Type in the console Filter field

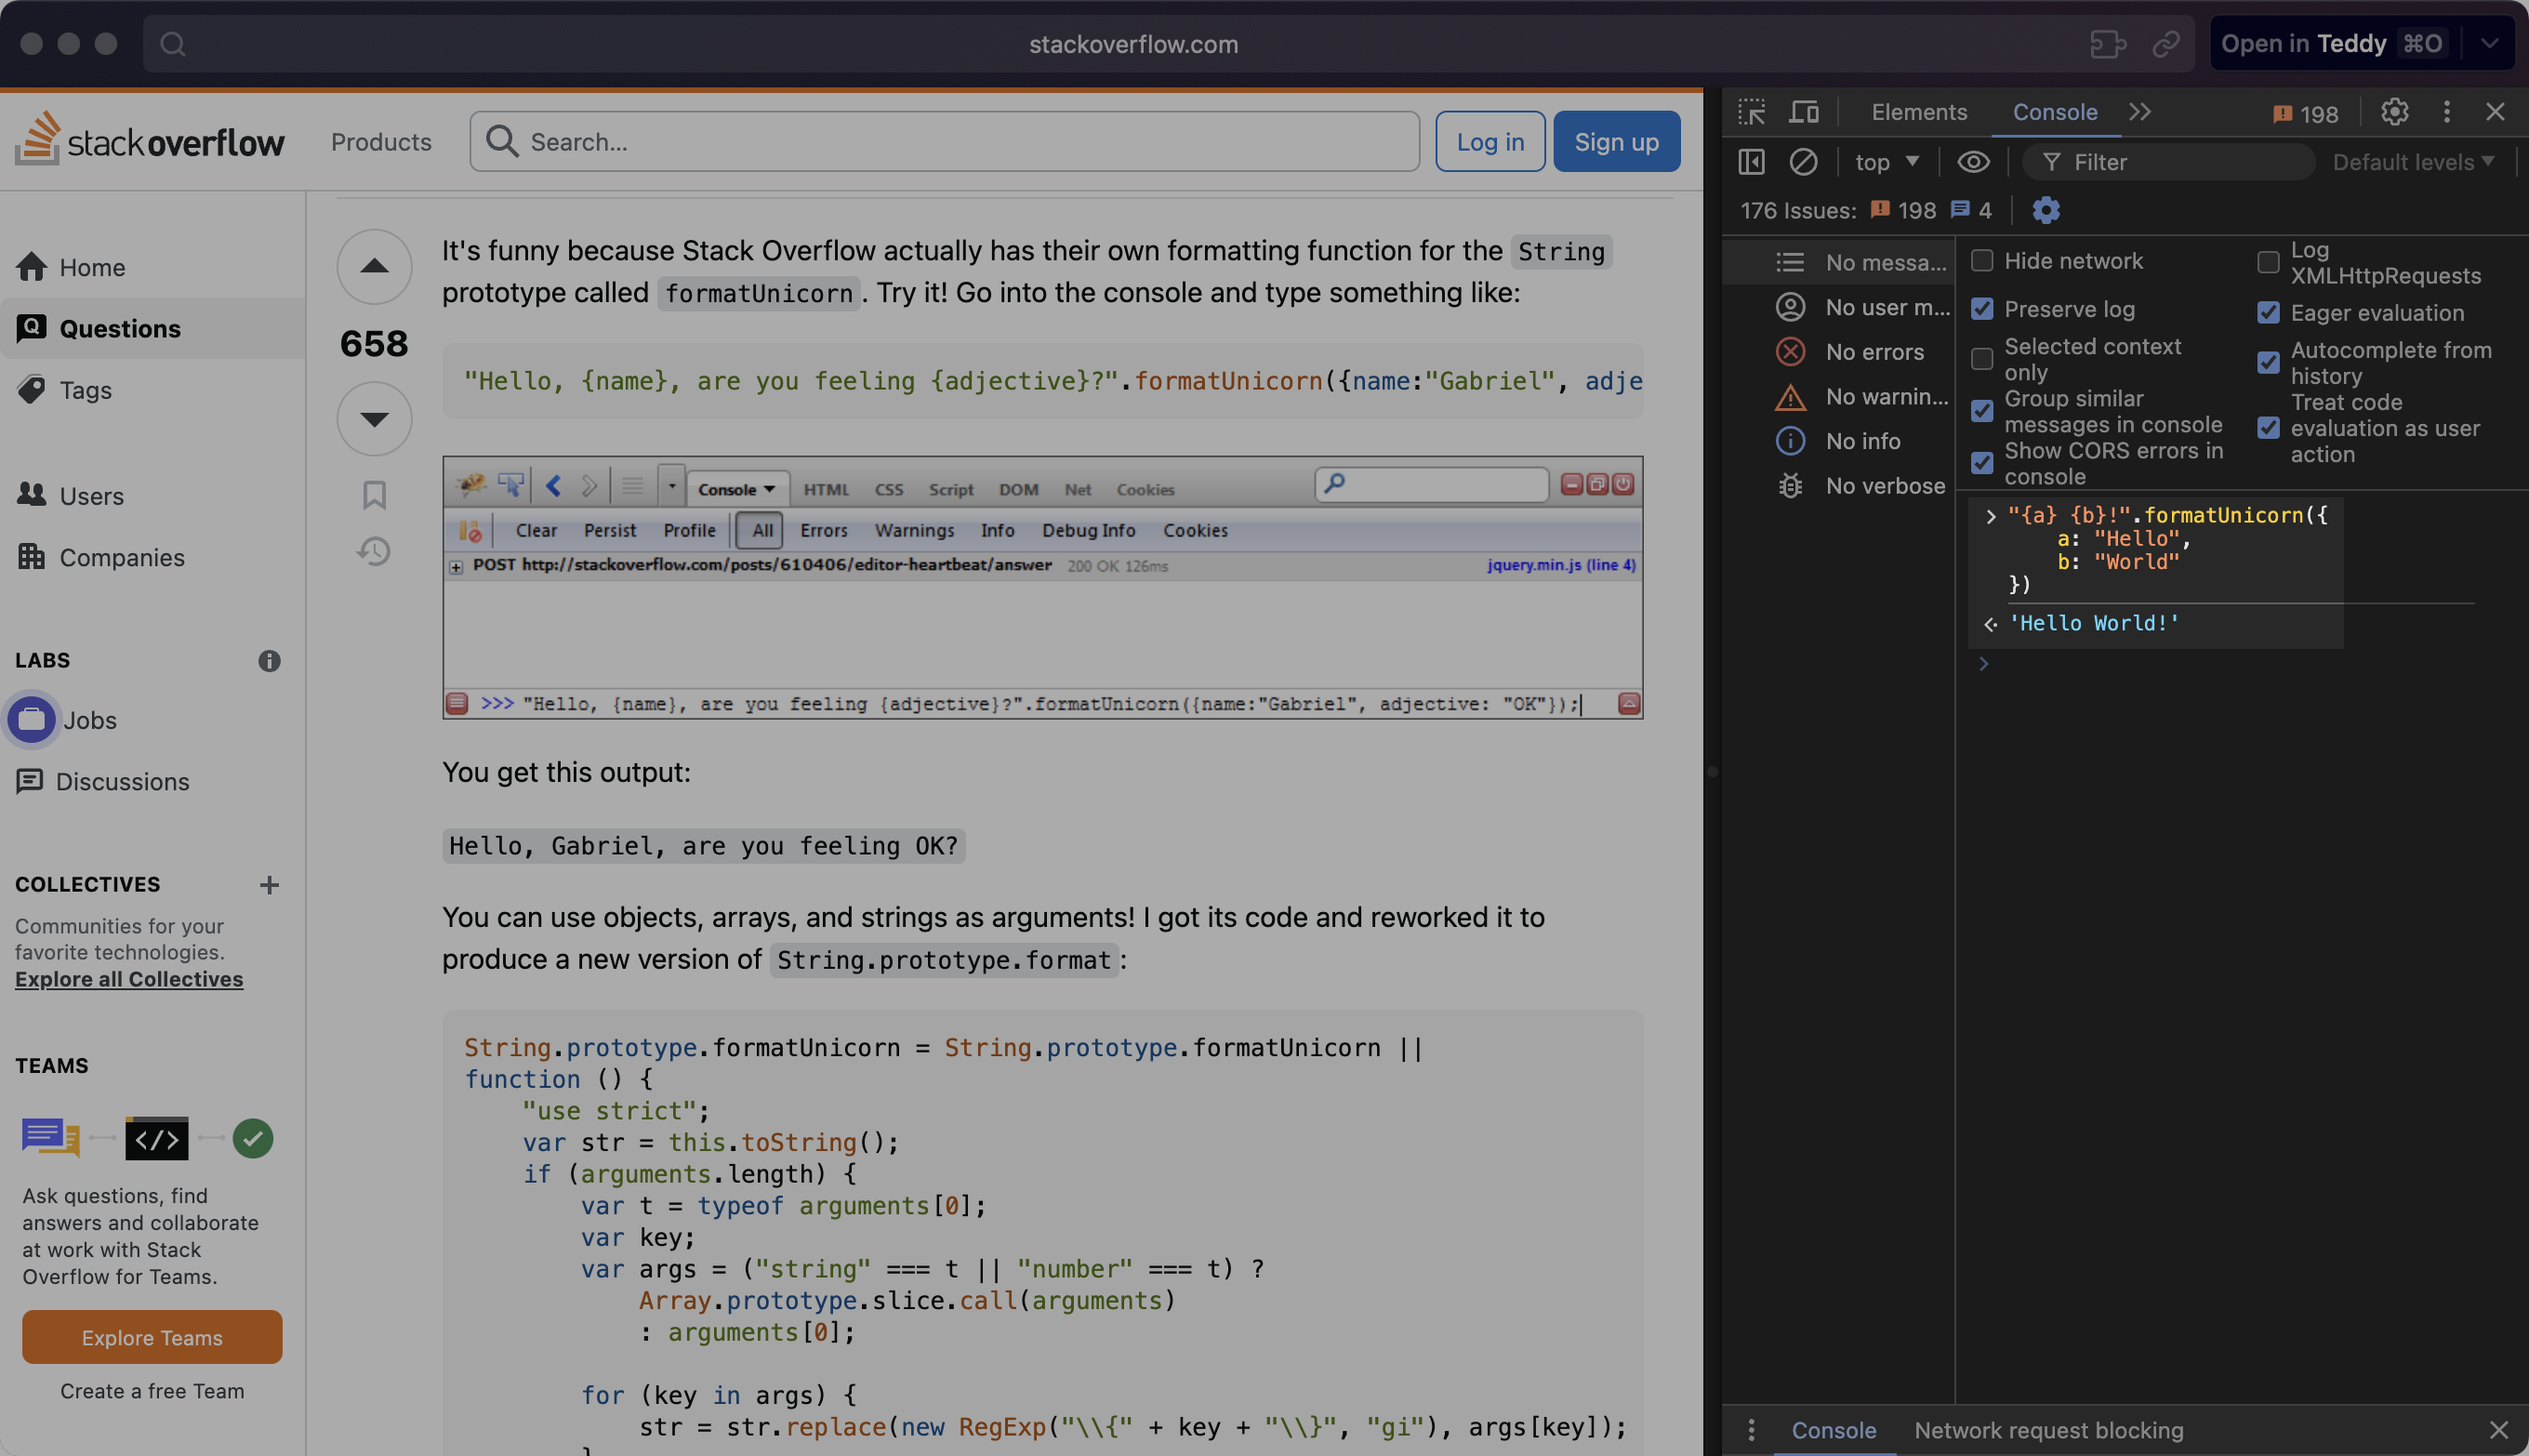tap(2168, 162)
